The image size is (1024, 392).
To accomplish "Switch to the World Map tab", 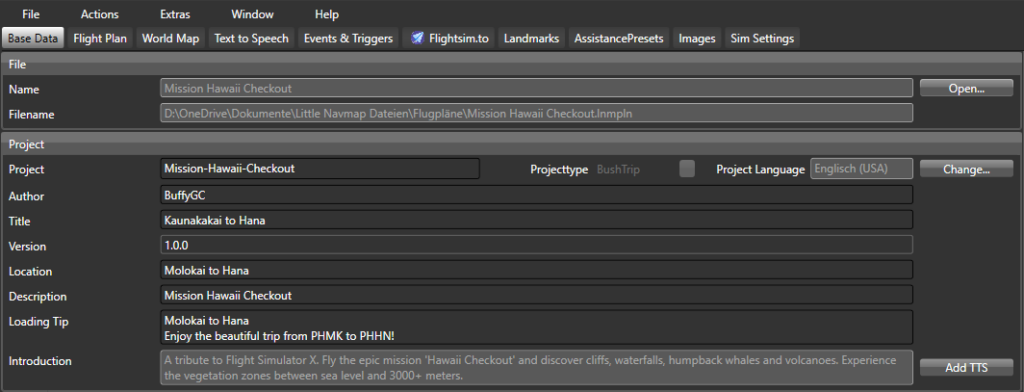I will click(x=170, y=39).
